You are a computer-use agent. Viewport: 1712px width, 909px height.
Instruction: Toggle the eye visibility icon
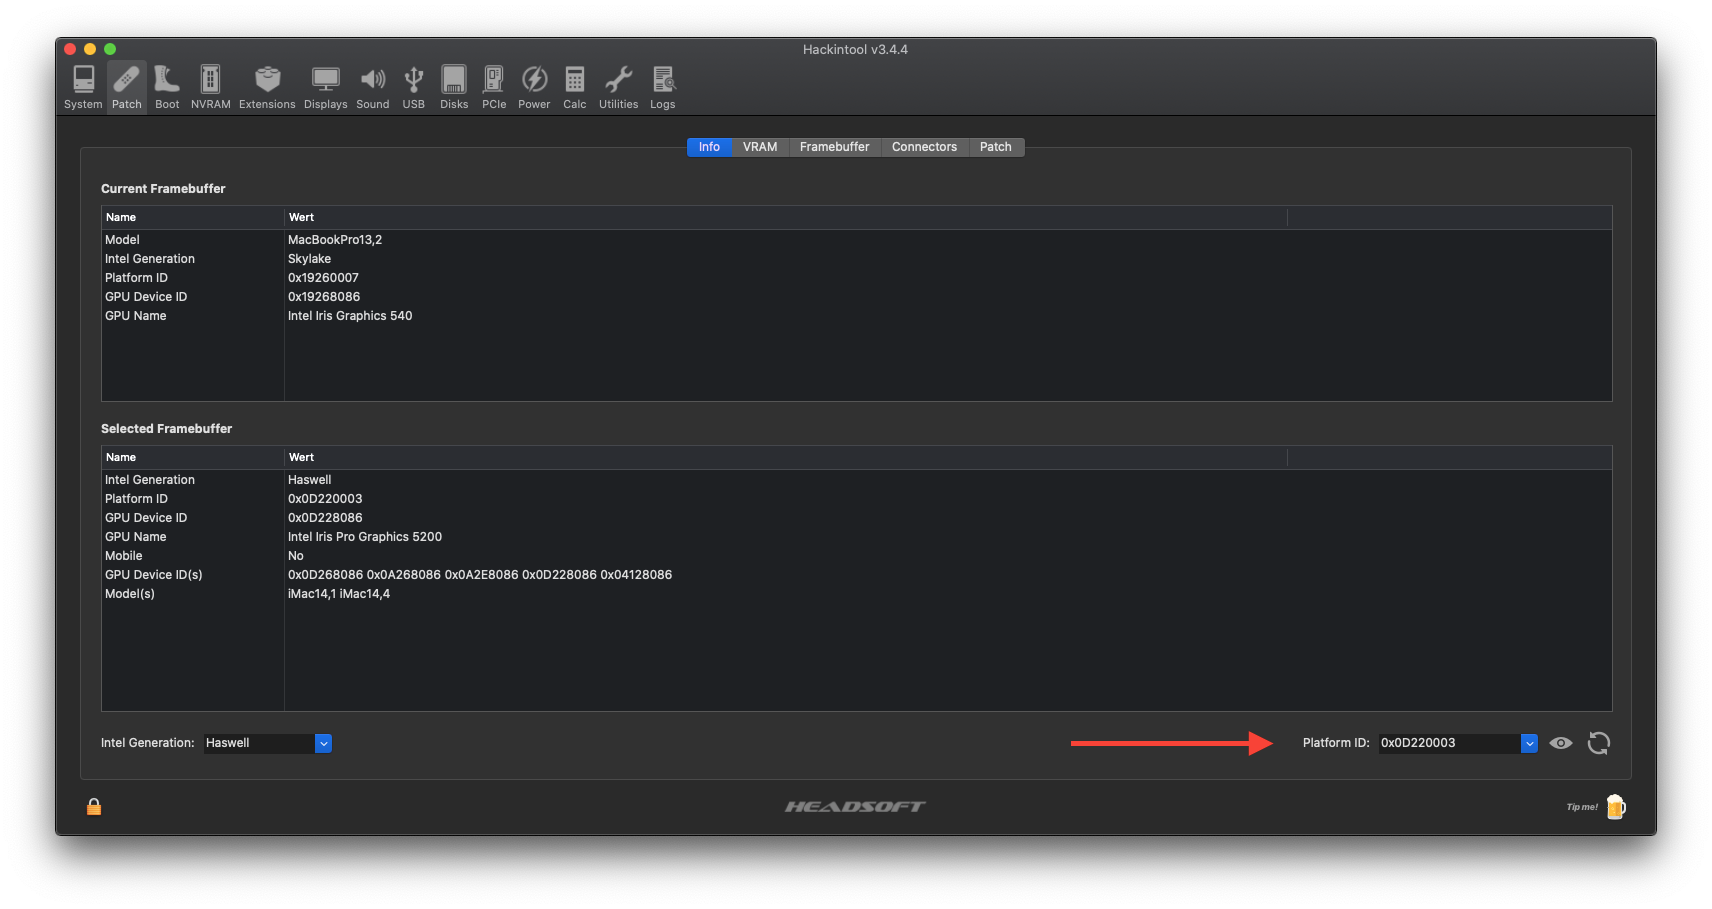1561,743
